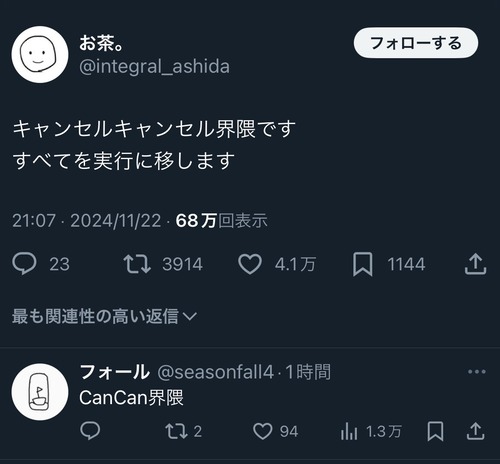Reply to the CanCan界隈 reply
500x464 pixels.
[90, 431]
